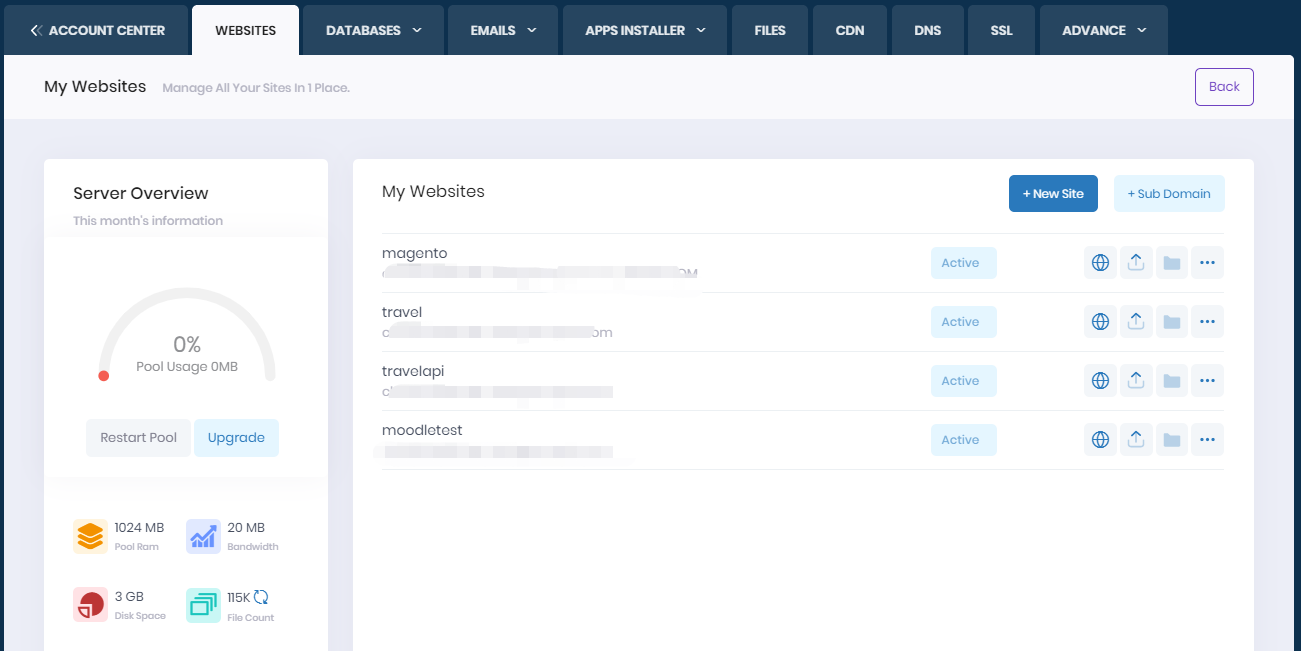Click the Pool Ram icon in Server Overview
1301x651 pixels.
tap(90, 535)
